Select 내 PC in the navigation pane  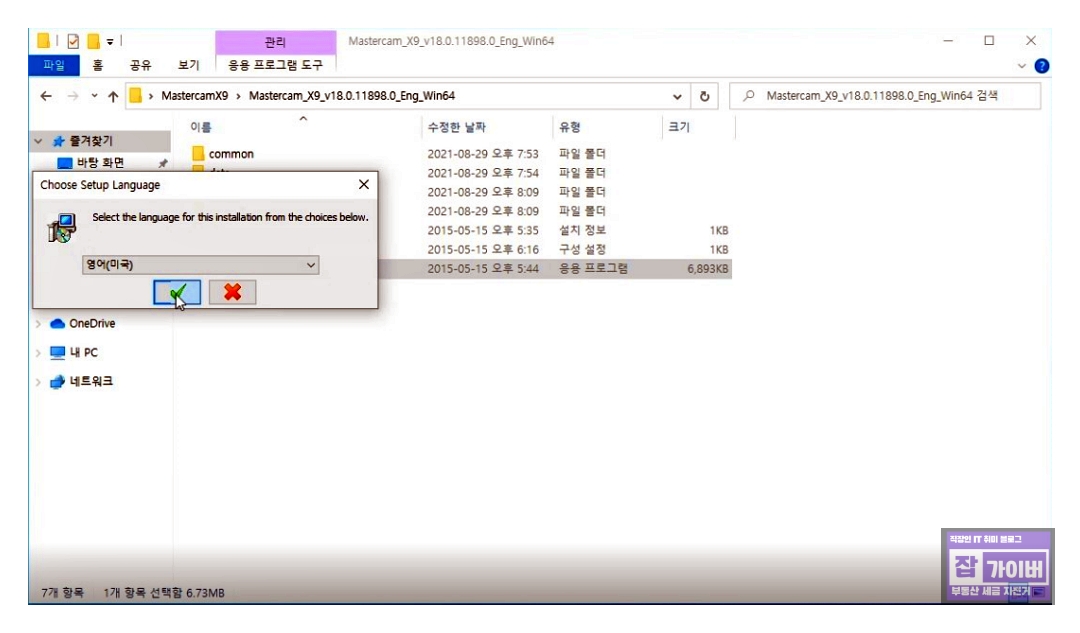(x=83, y=352)
